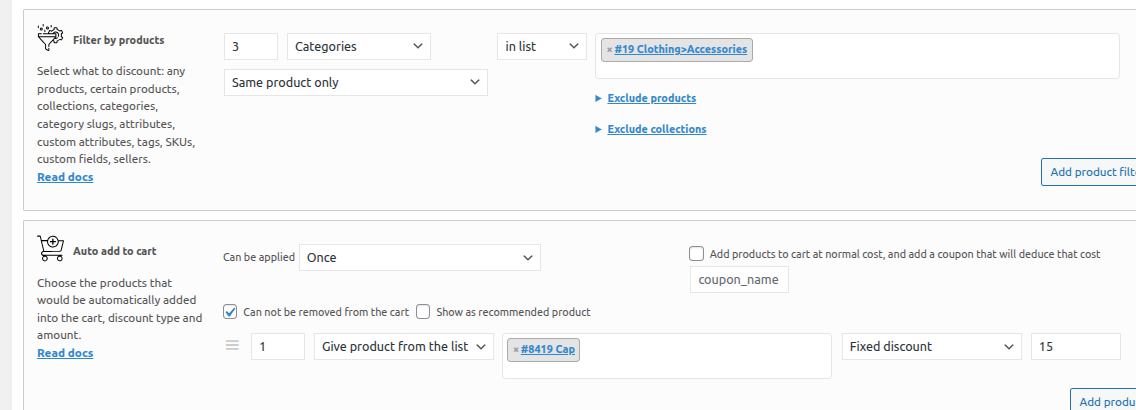The image size is (1136, 410).
Task: Remove the #19 Clothing>Accessories tag
Action: coord(609,50)
